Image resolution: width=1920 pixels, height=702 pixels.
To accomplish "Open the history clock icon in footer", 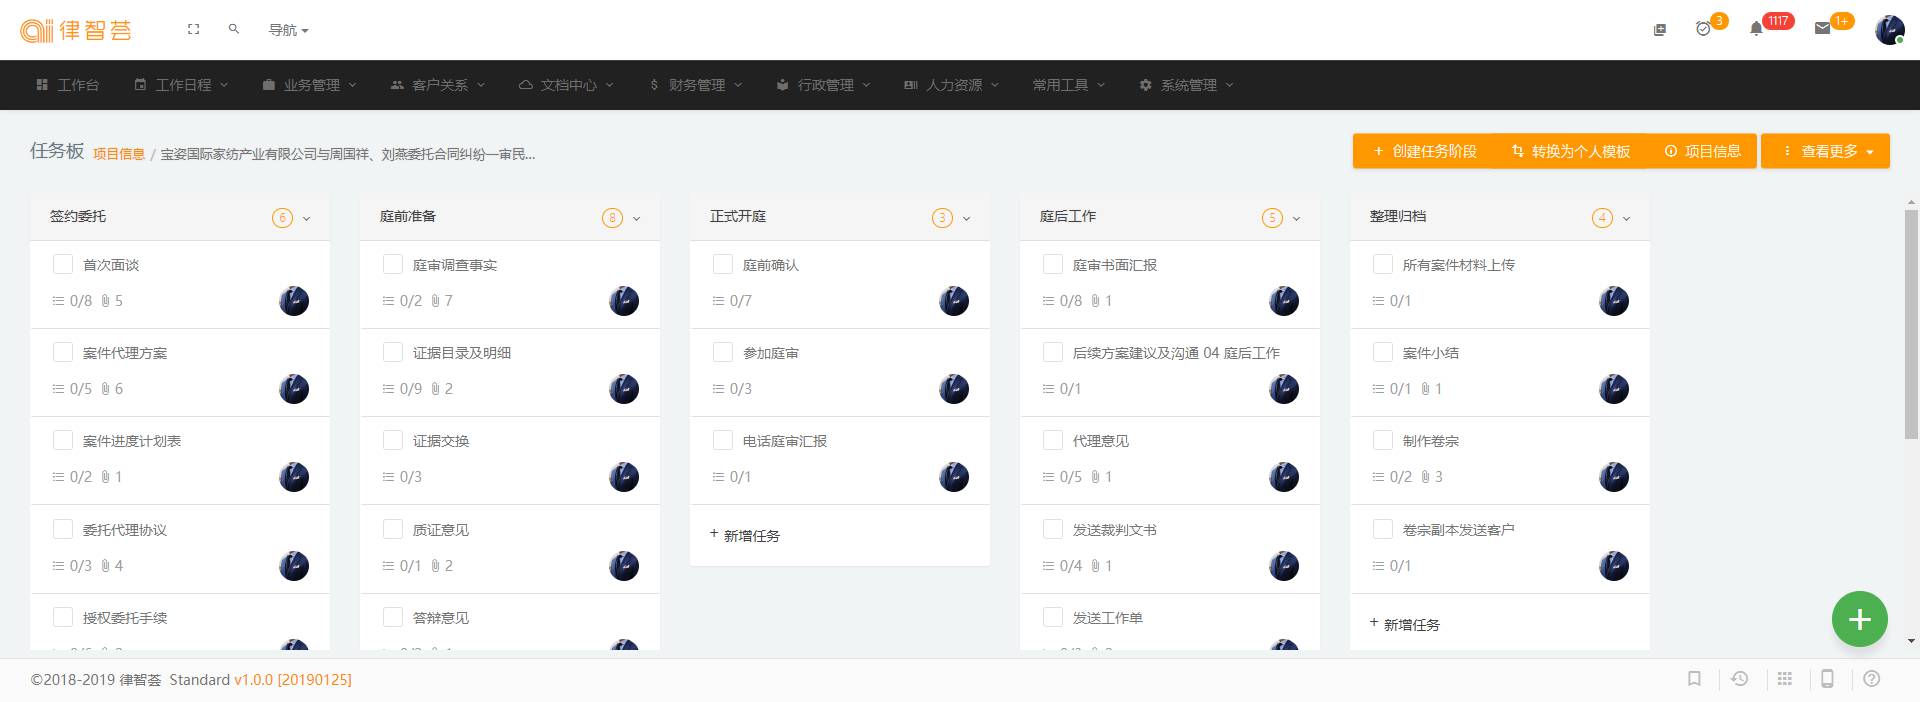I will pos(1740,679).
